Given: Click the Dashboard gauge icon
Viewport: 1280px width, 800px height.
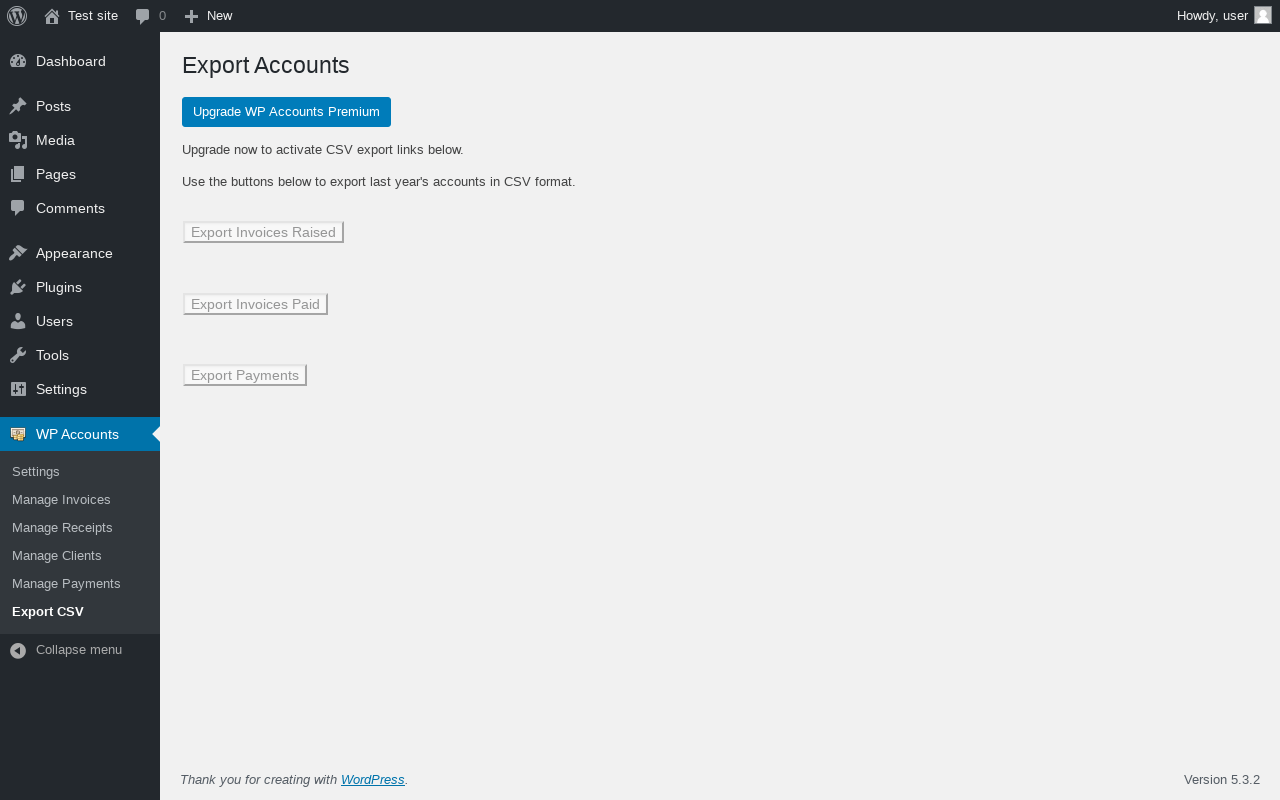Looking at the screenshot, I should tap(18, 61).
